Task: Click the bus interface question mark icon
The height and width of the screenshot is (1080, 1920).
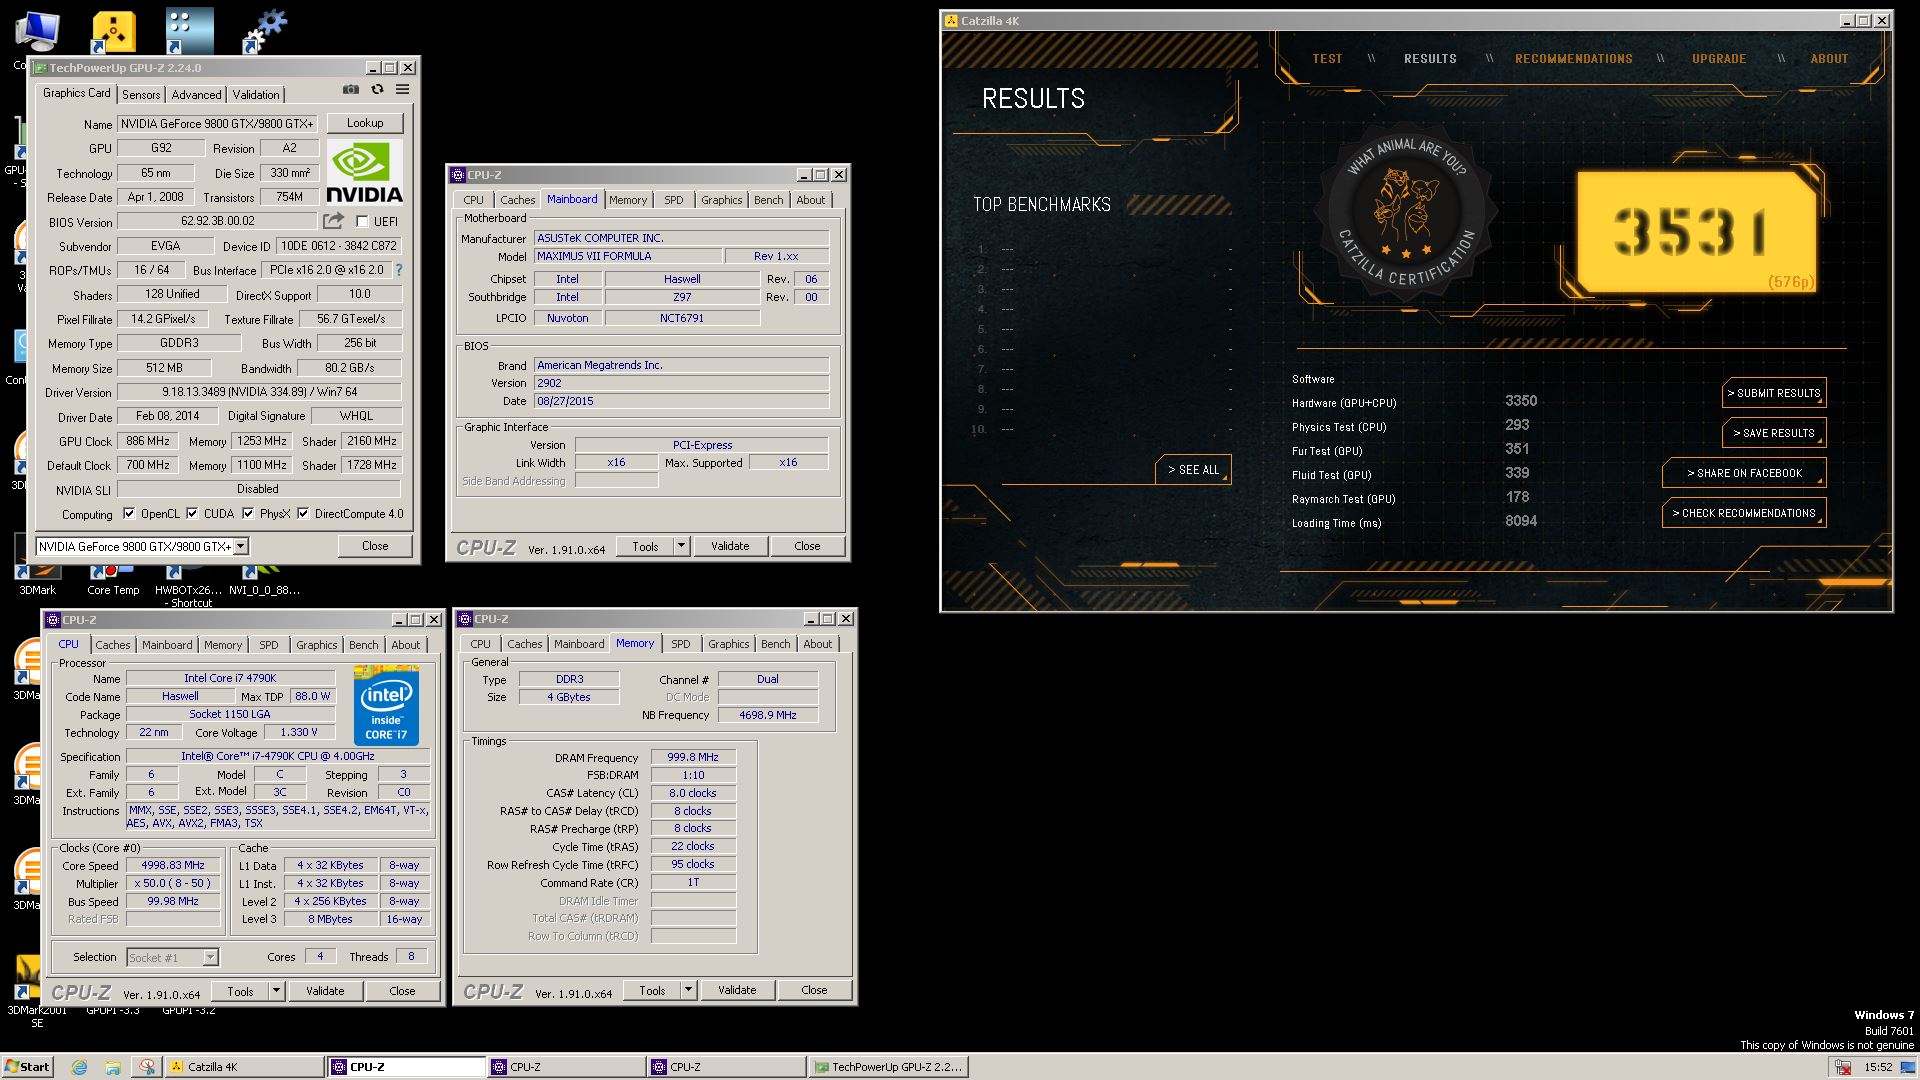Action: 399,270
